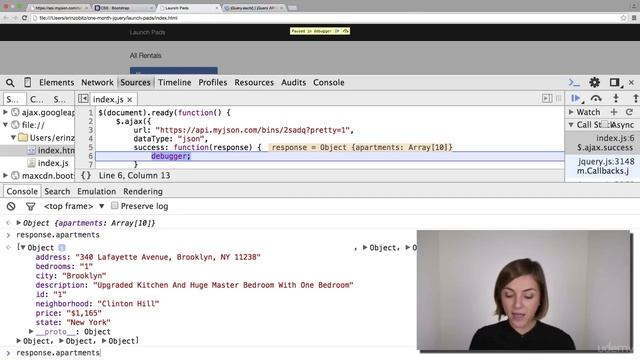Collapse the first expanded Object
640x360 pixels.
23,248
